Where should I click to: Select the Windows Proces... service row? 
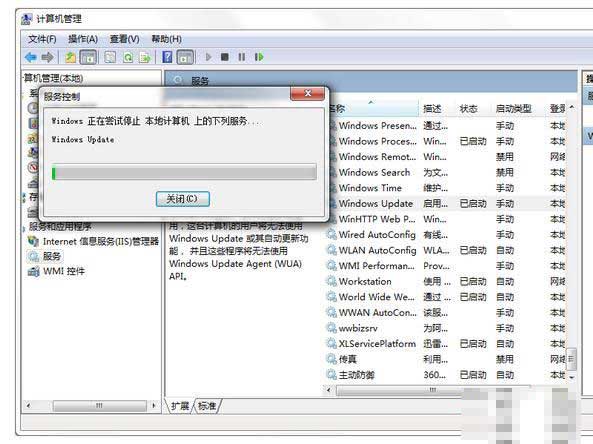446,141
